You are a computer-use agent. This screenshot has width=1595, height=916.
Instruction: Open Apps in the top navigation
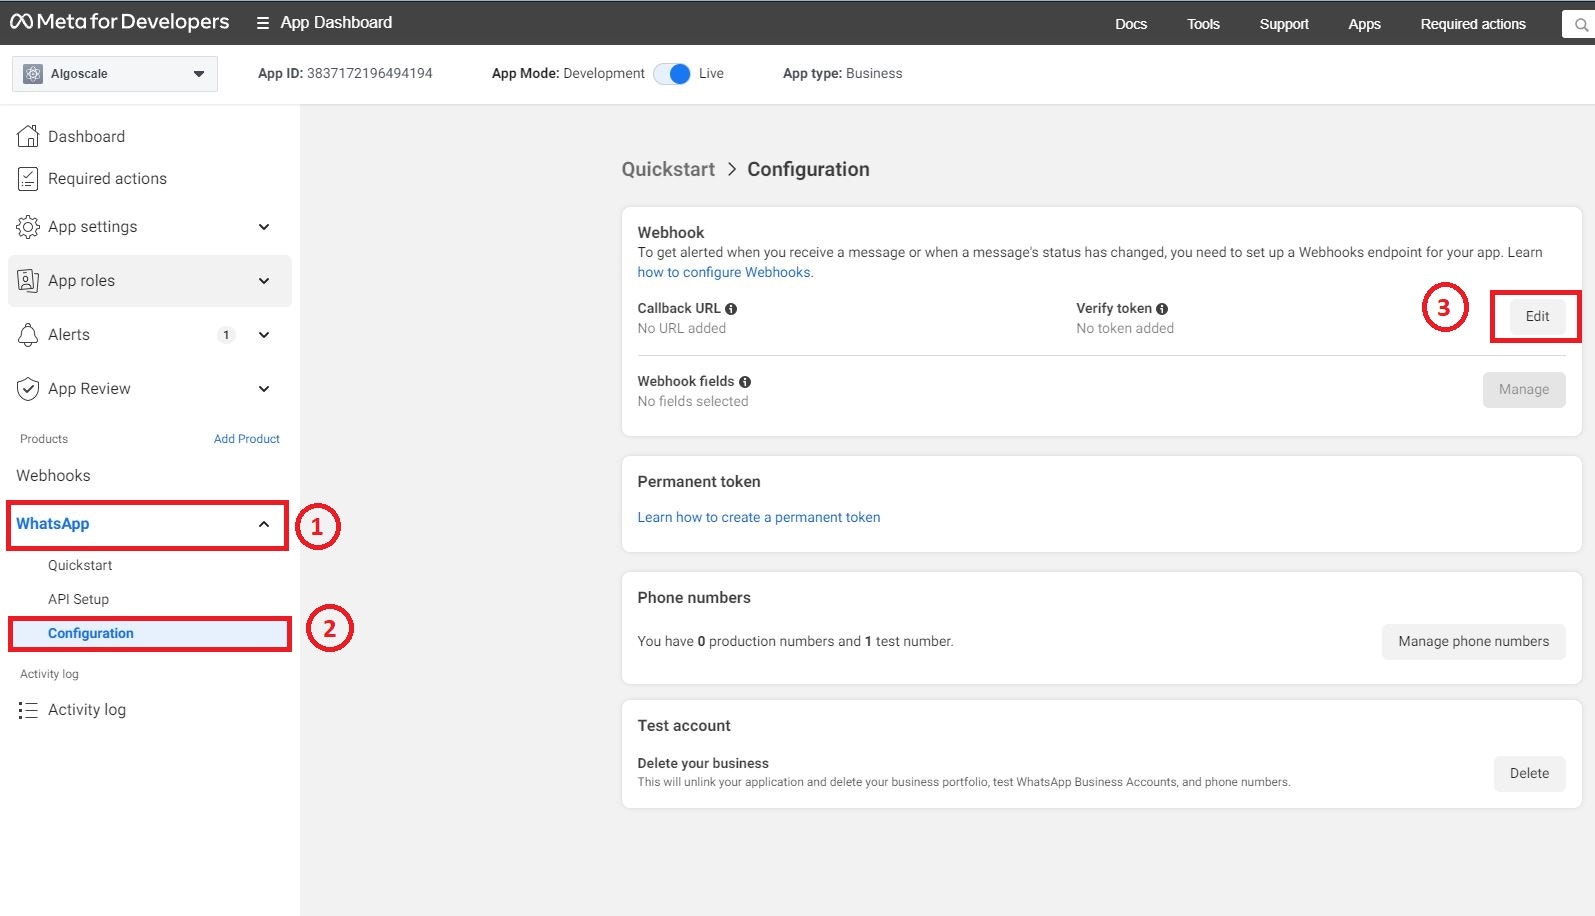(1364, 24)
